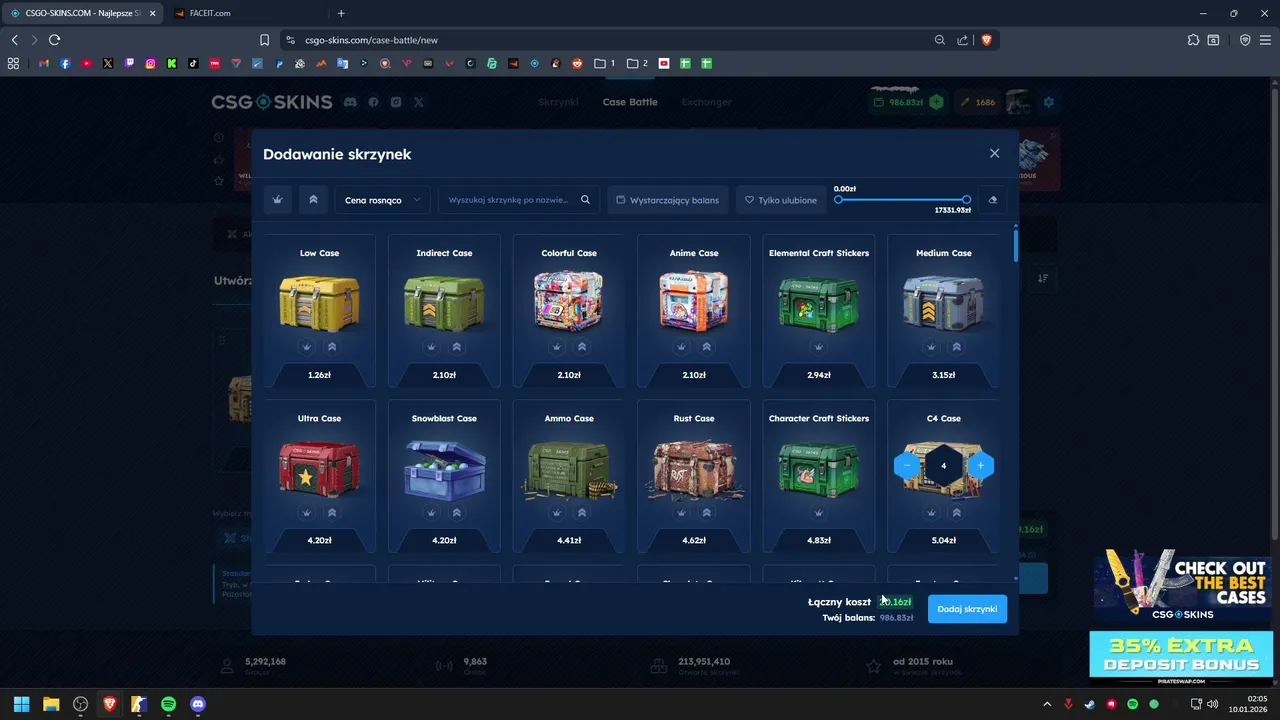Open the Gmail bookmark
This screenshot has width=1280, height=720.
coord(44,63)
